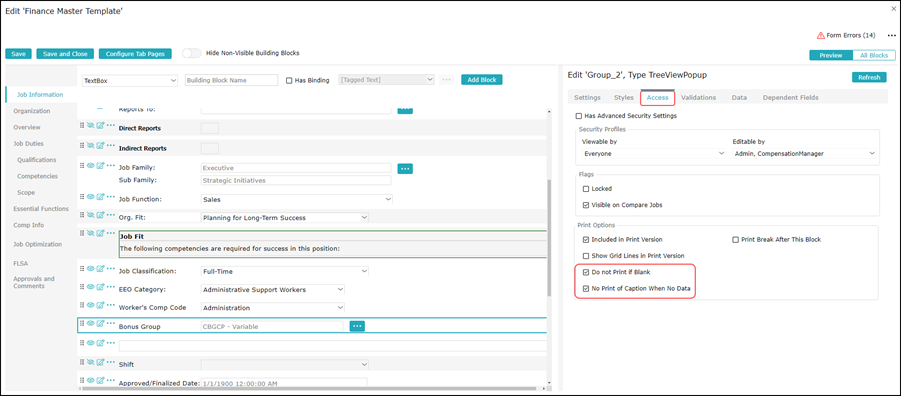
Task: Grab drag handle of Bonus Group block
Action: tap(82, 324)
